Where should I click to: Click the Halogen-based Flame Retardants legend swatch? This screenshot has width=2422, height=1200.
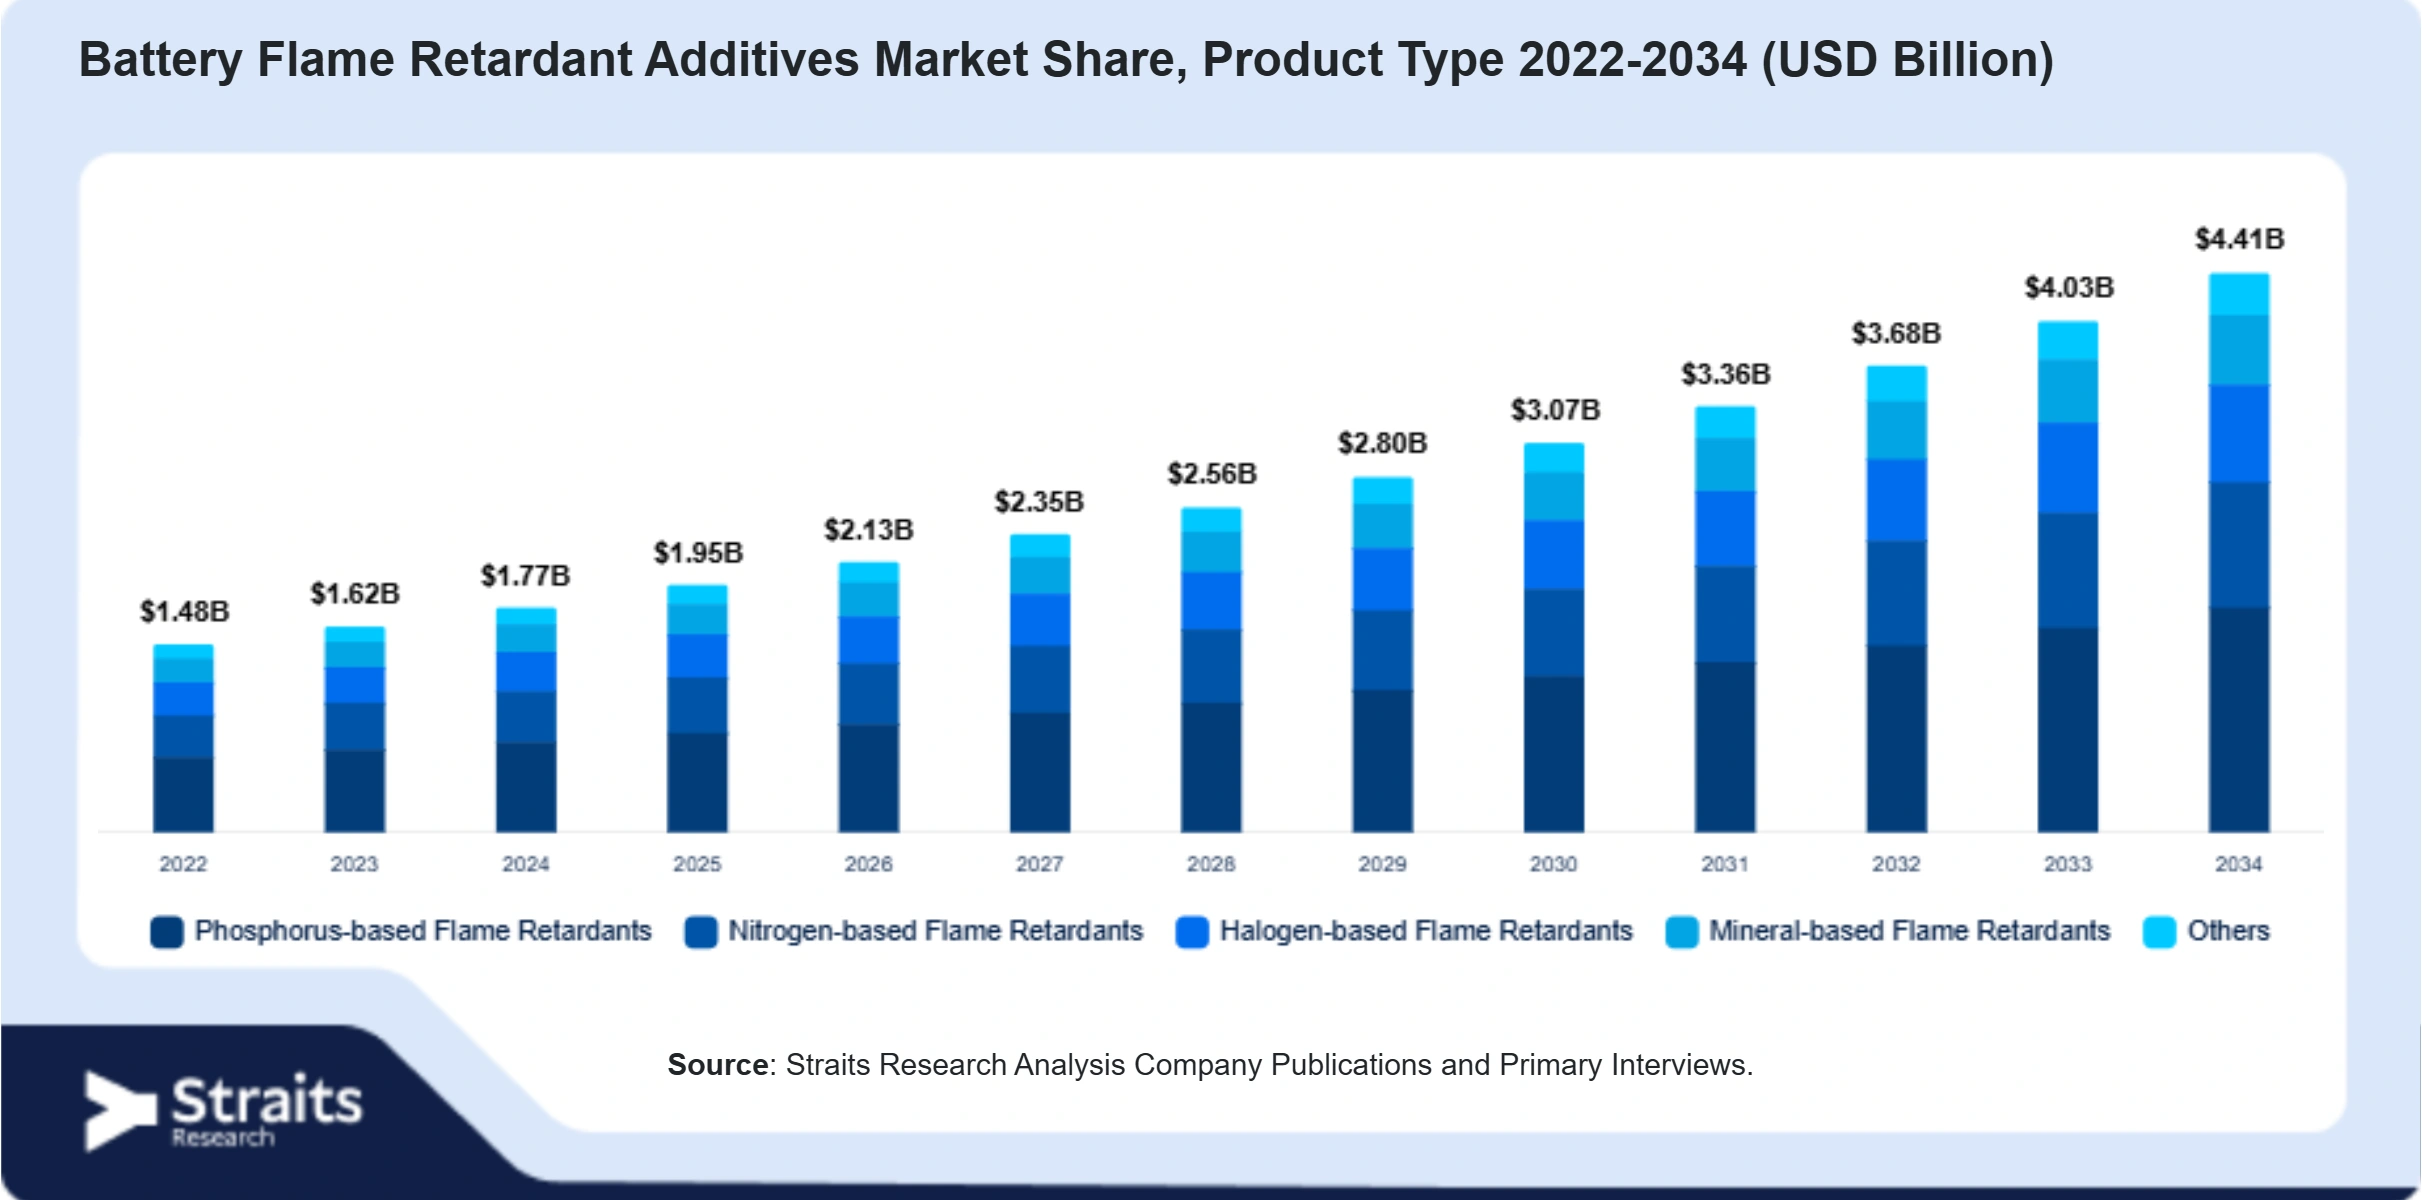tap(1192, 932)
